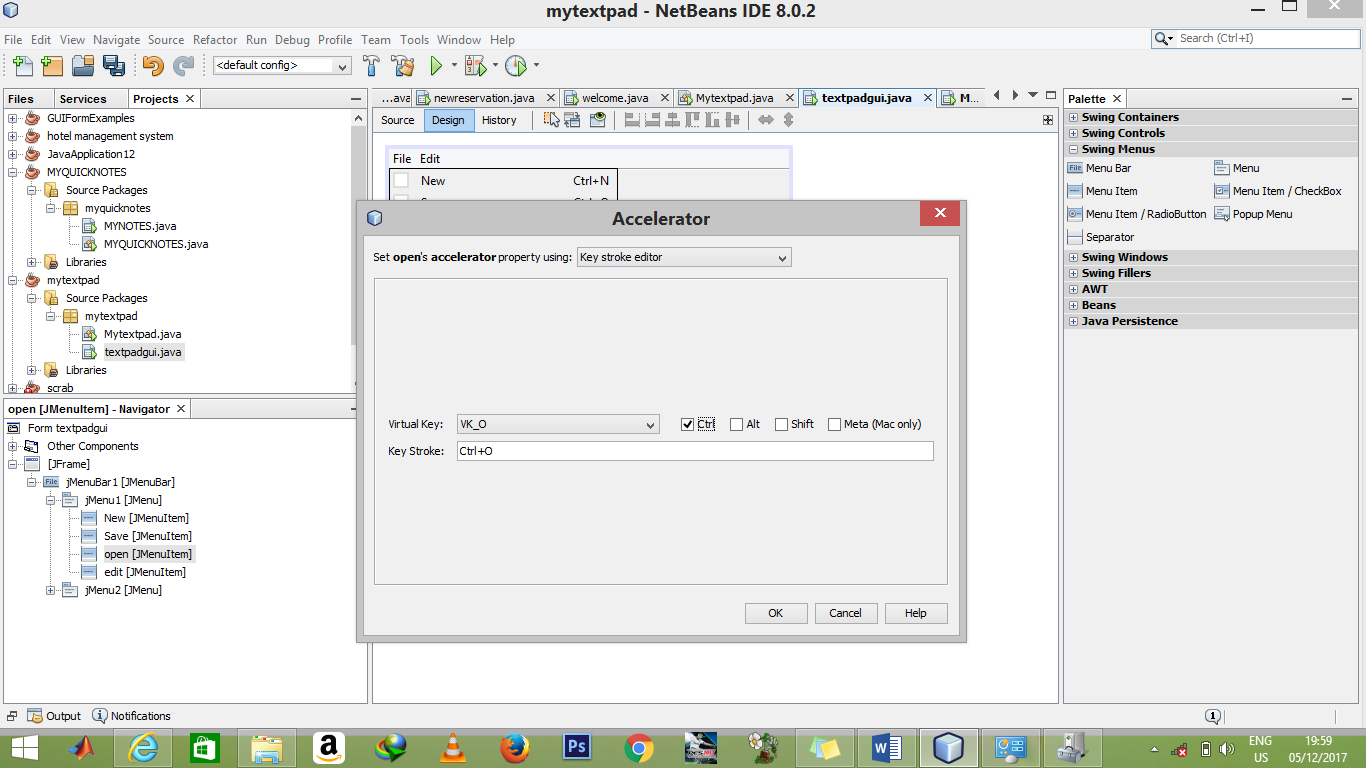Click Change horizontal resizability arrows icon

[766, 120]
